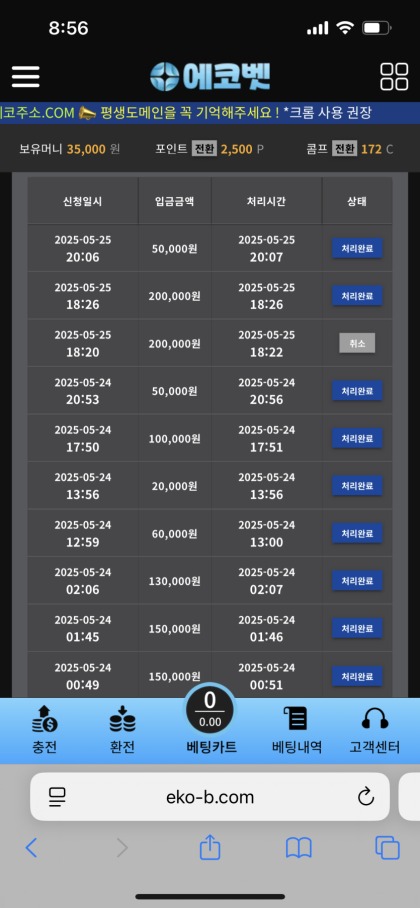Show open tabs with the tabs icon
This screenshot has height=908, width=420.
coord(388,848)
